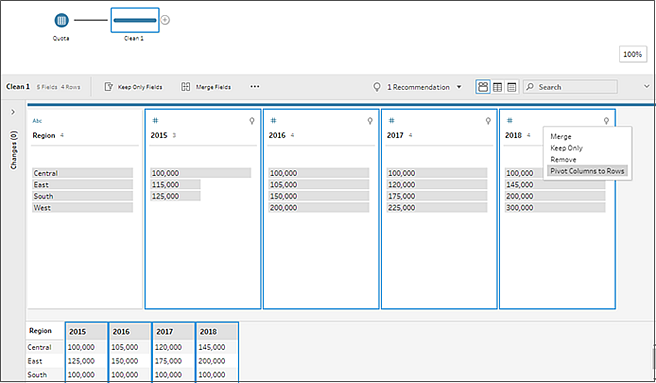Image resolution: width=656 pixels, height=383 pixels.
Task: Choose Merge from the context menu
Action: (x=561, y=136)
